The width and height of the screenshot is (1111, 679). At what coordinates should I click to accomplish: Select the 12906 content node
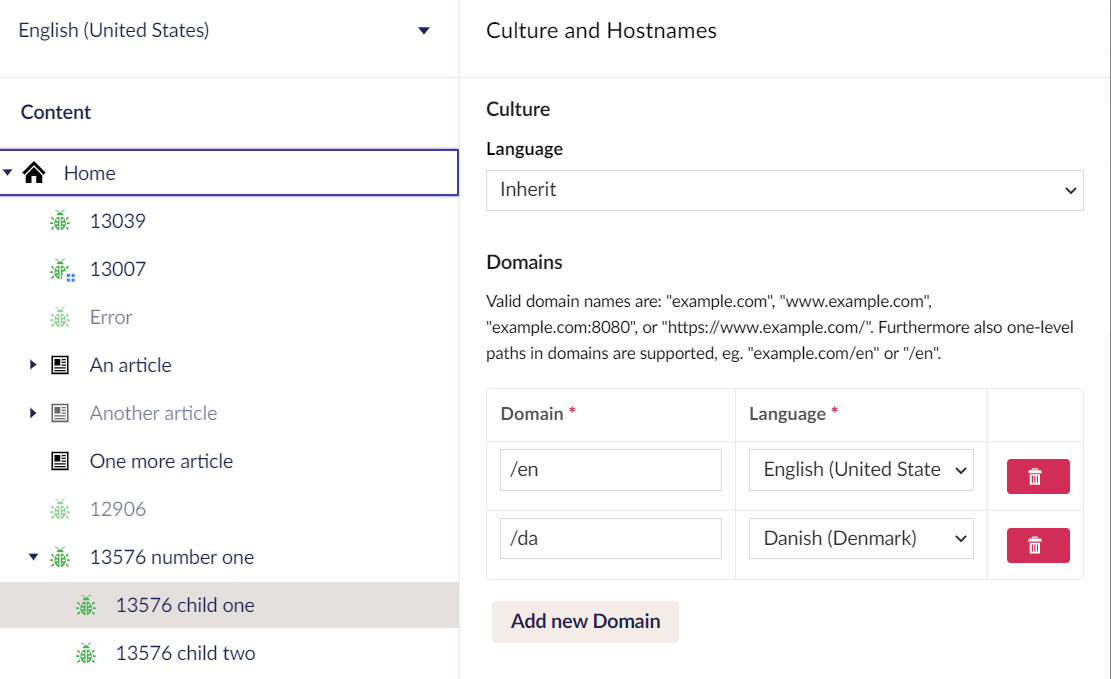pos(118,510)
